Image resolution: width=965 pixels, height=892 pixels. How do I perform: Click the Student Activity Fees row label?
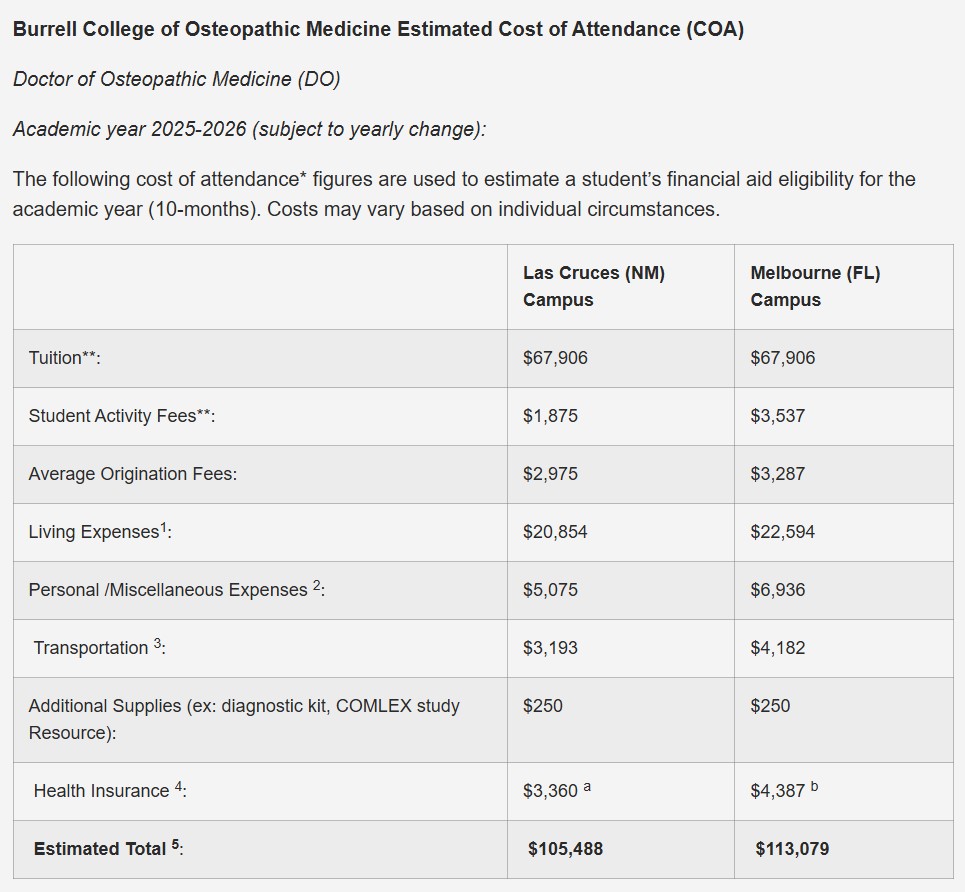(122, 416)
